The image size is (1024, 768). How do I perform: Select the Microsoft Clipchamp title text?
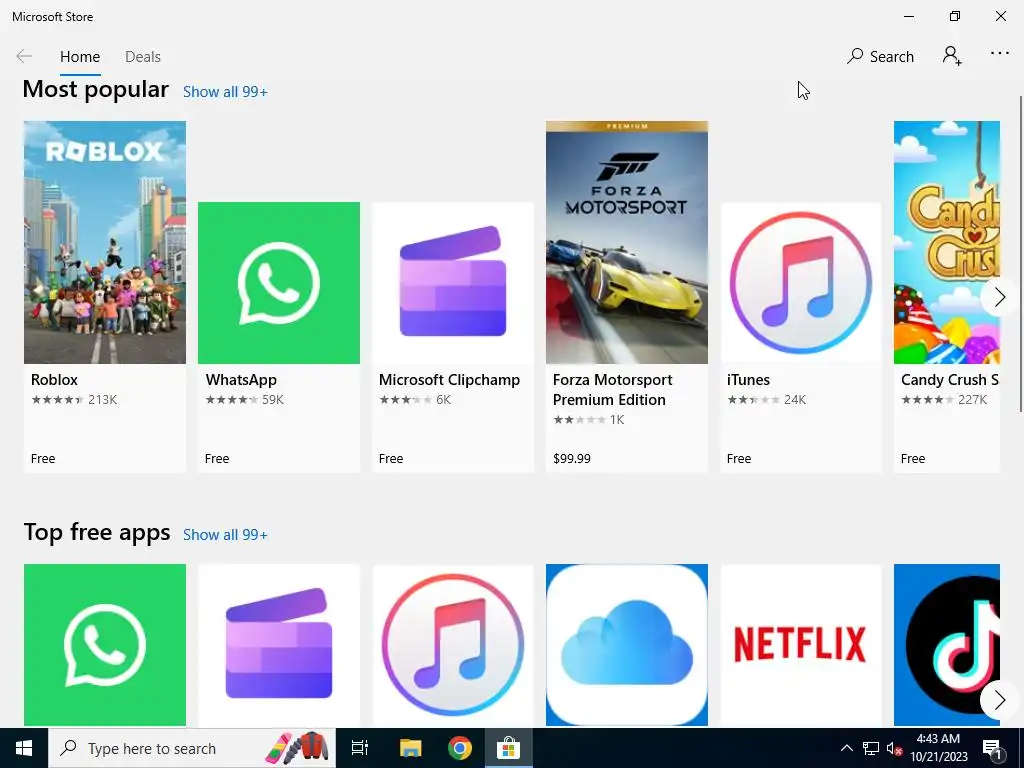449,380
